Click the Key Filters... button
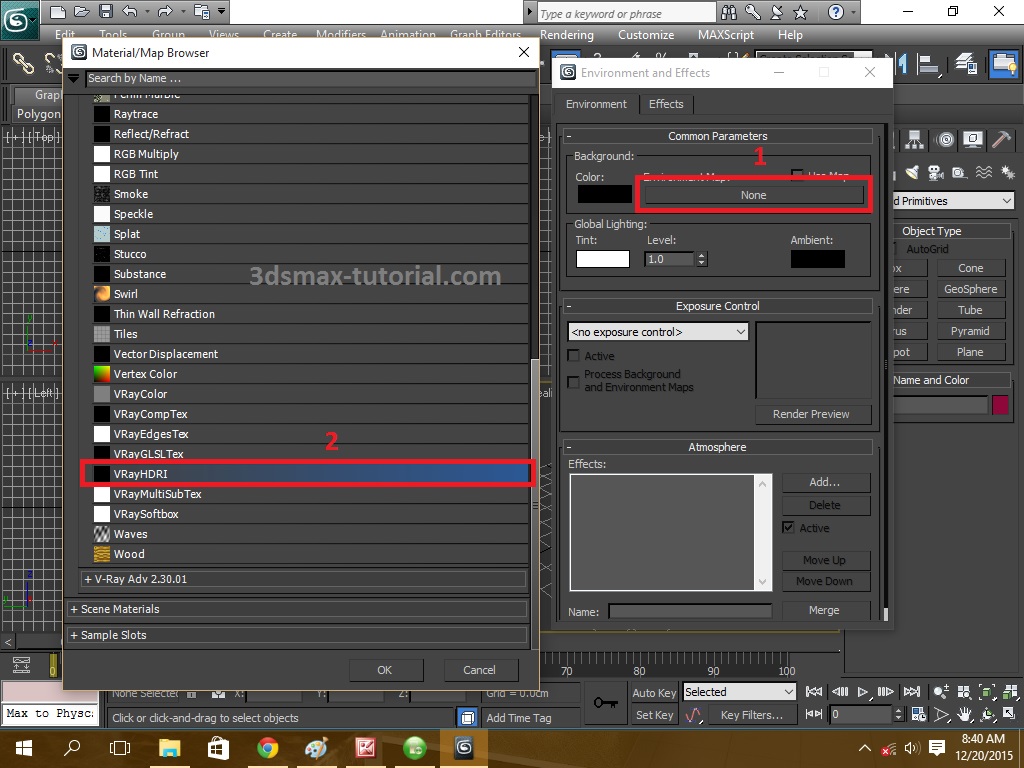Viewport: 1024px width, 768px height. (751, 715)
